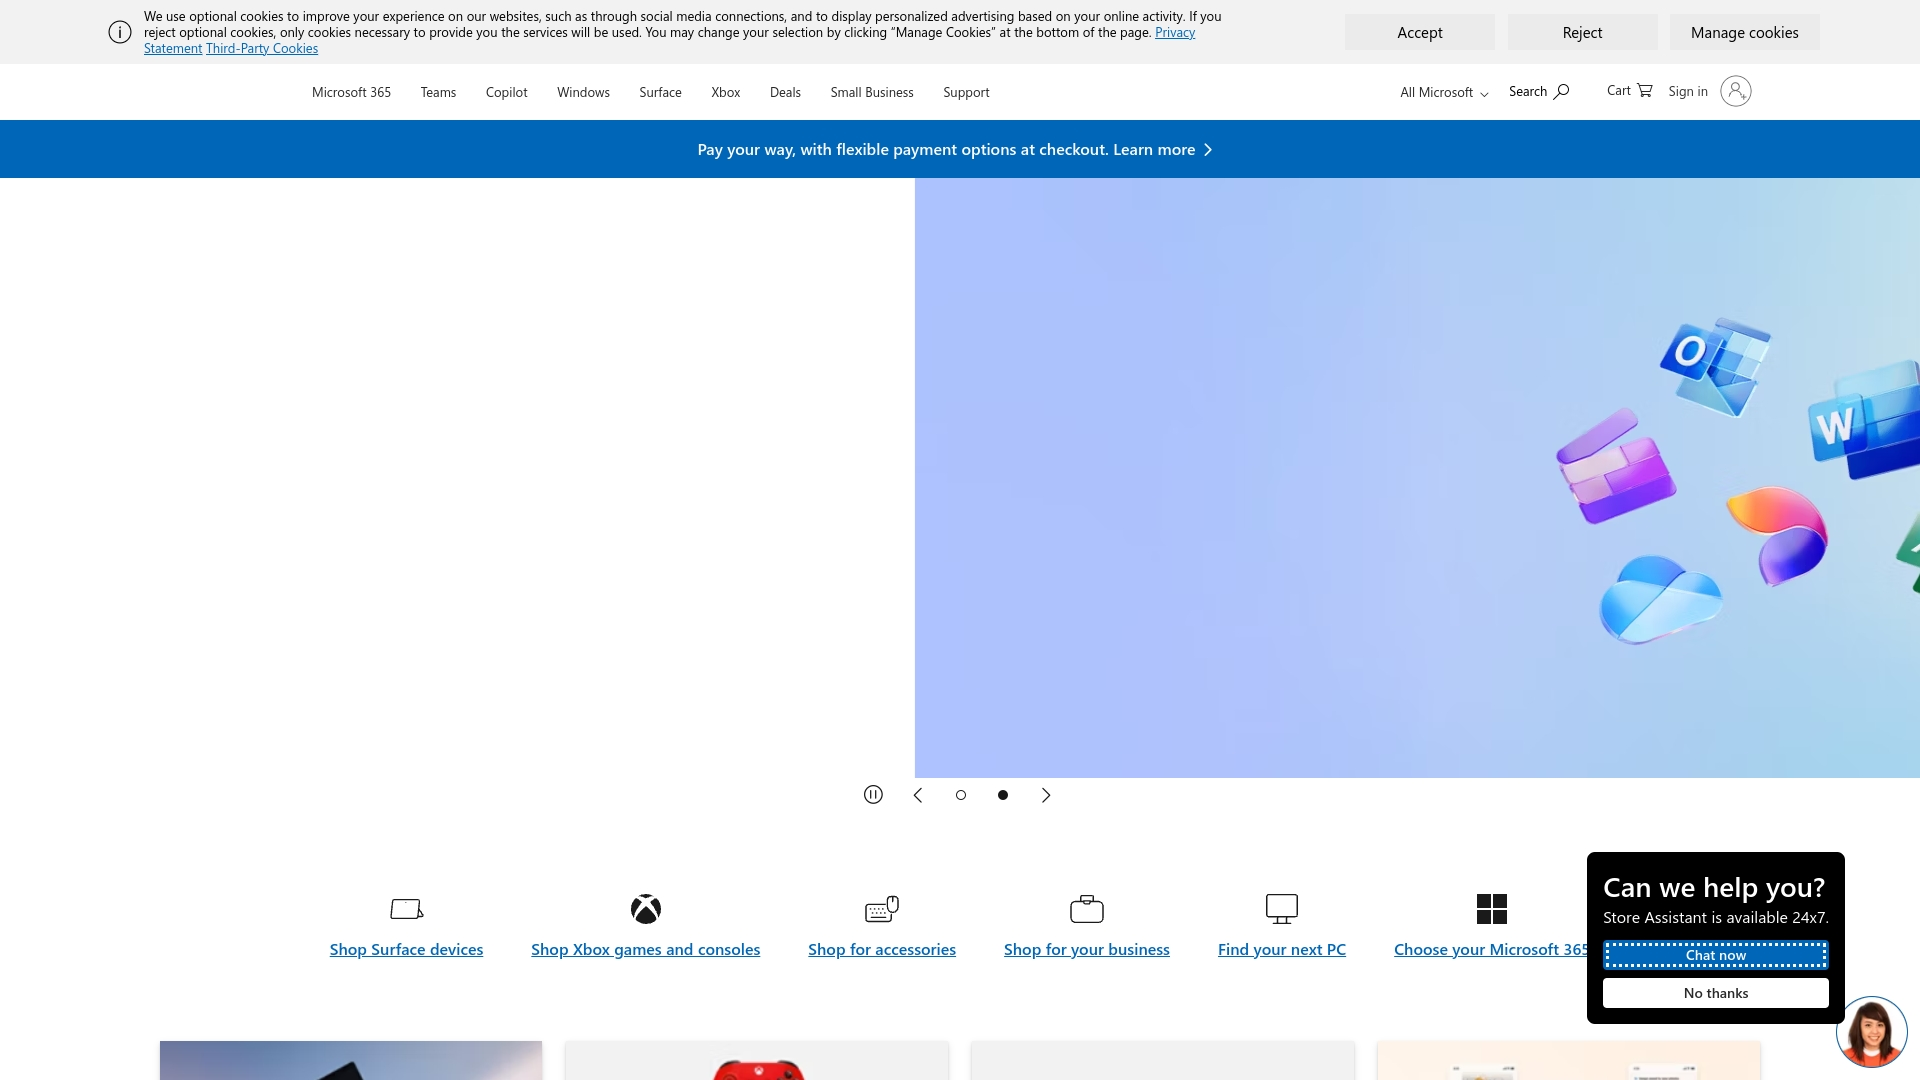Image resolution: width=1920 pixels, height=1080 pixels.
Task: View the shopping Cart
Action: (x=1628, y=90)
